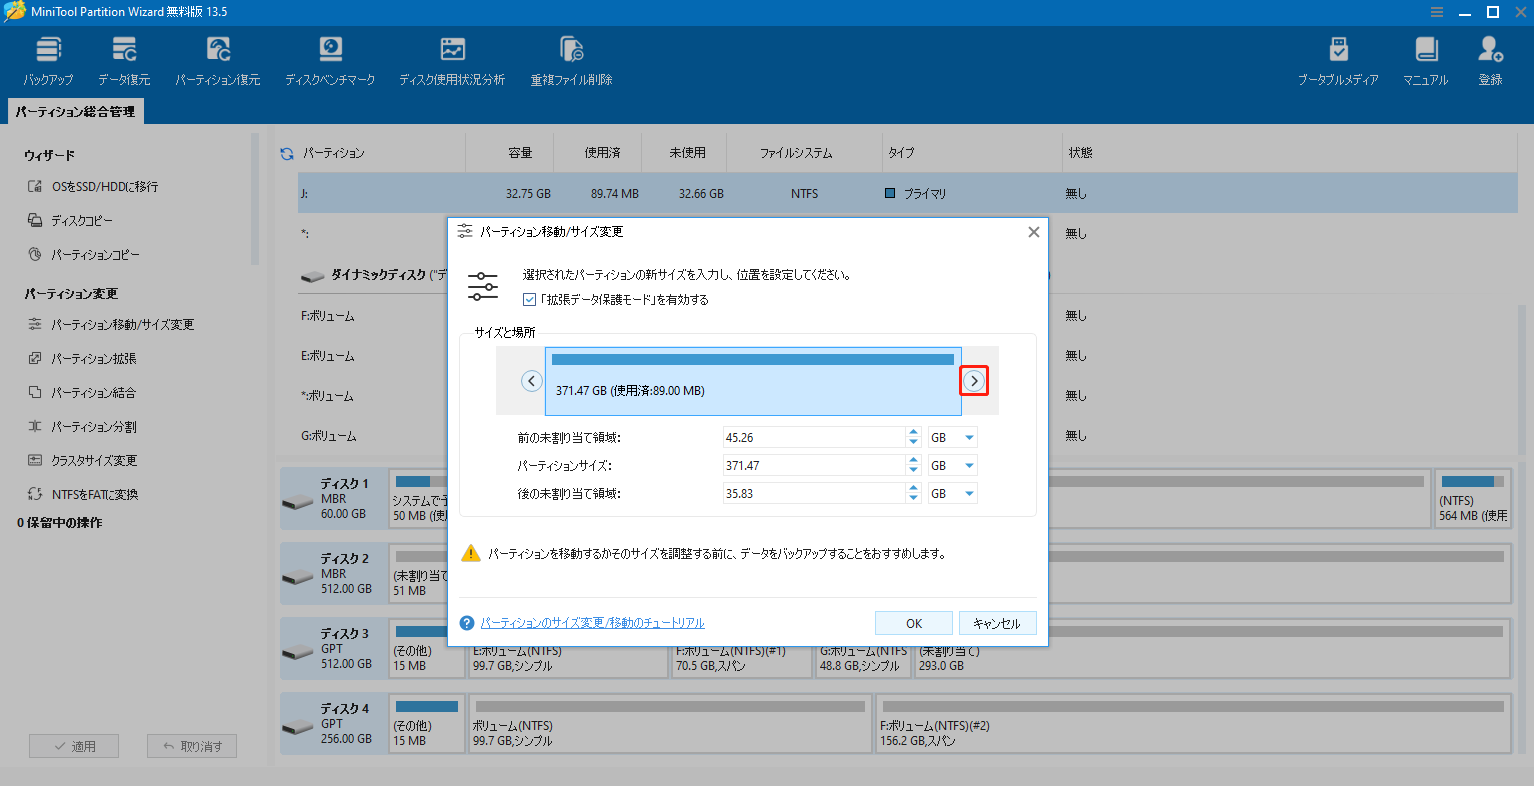This screenshot has width=1534, height=786.
Task: Open パーティション復元 (Partition Recovery)
Action: coord(217,58)
